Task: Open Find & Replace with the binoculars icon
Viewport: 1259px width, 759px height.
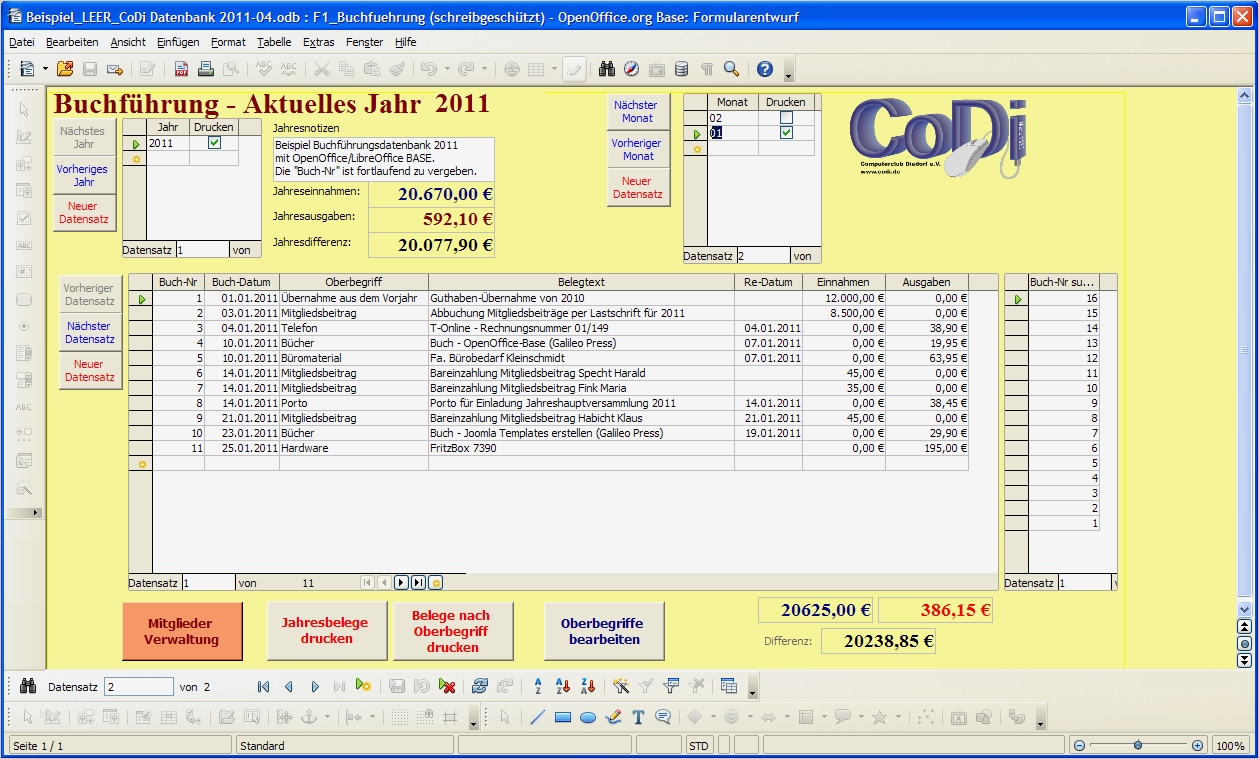Action: tap(606, 68)
